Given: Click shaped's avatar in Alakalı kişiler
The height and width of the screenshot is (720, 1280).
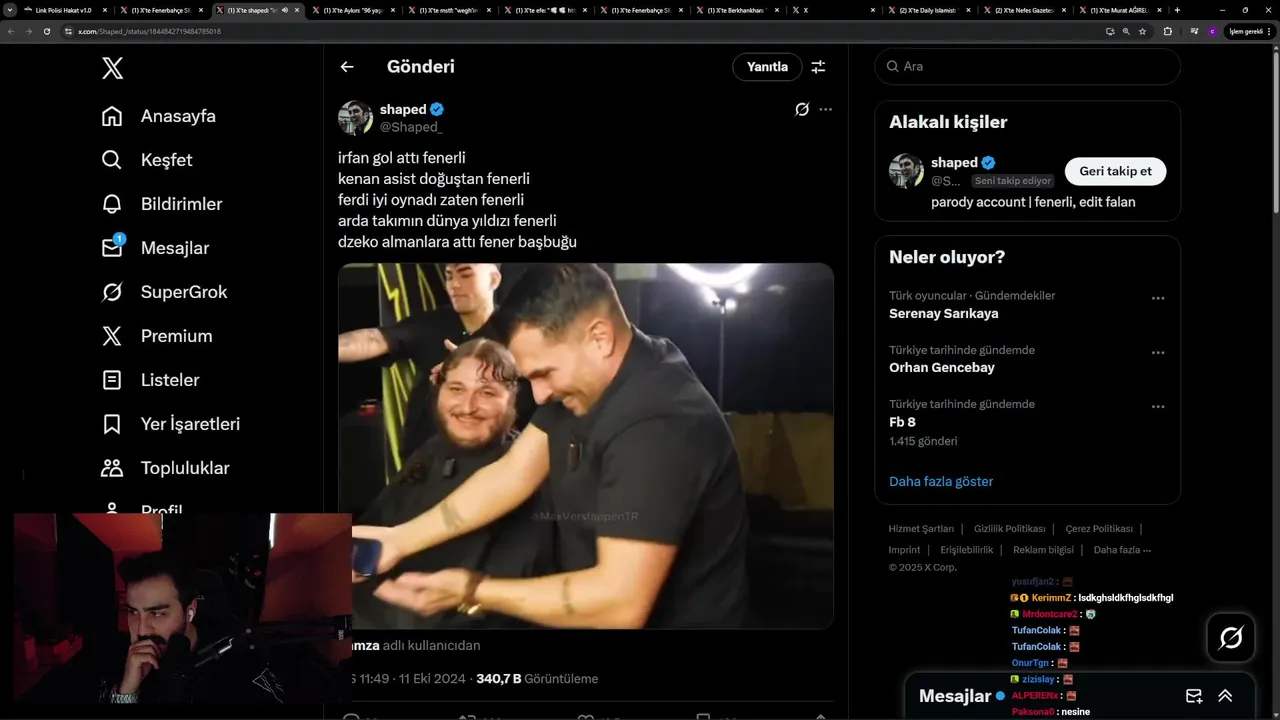Looking at the screenshot, I should [x=906, y=171].
